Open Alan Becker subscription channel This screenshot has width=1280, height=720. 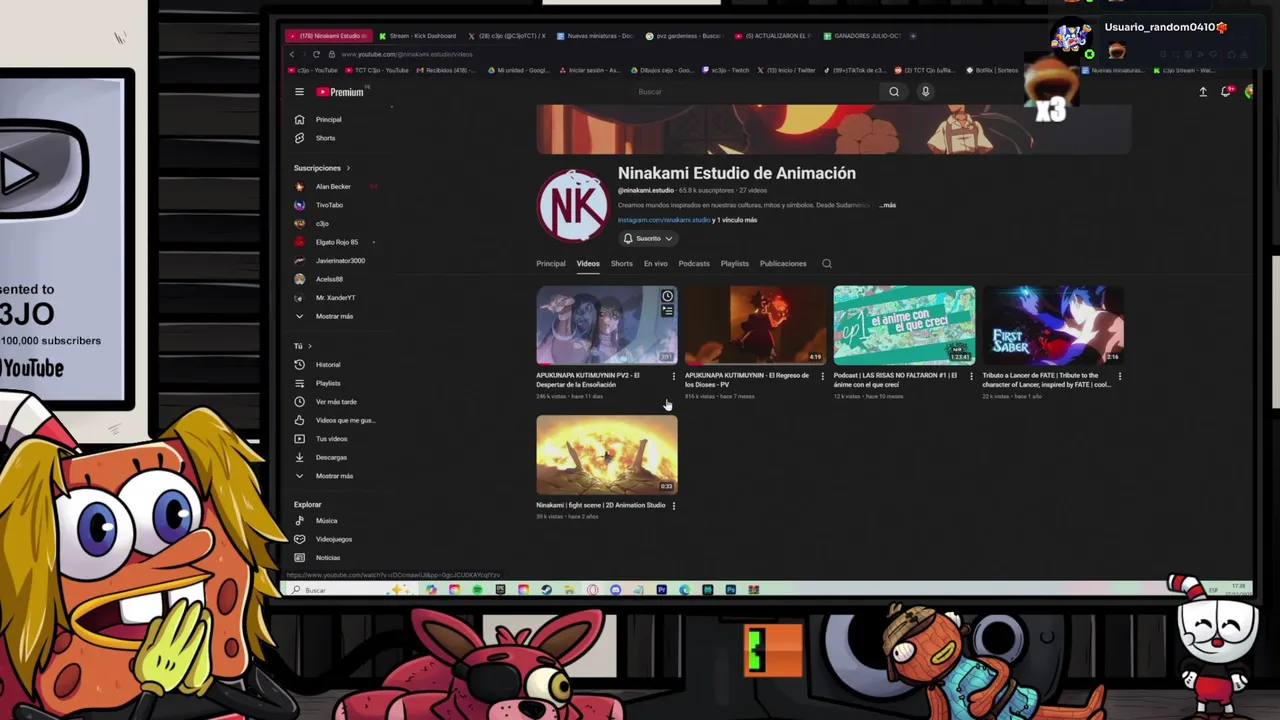pyautogui.click(x=333, y=187)
